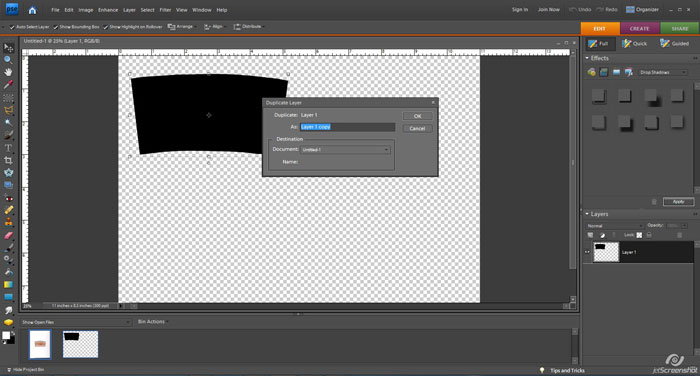This screenshot has width=700, height=376.
Task: Open the Drop Shadows category dropdown
Action: tap(663, 72)
